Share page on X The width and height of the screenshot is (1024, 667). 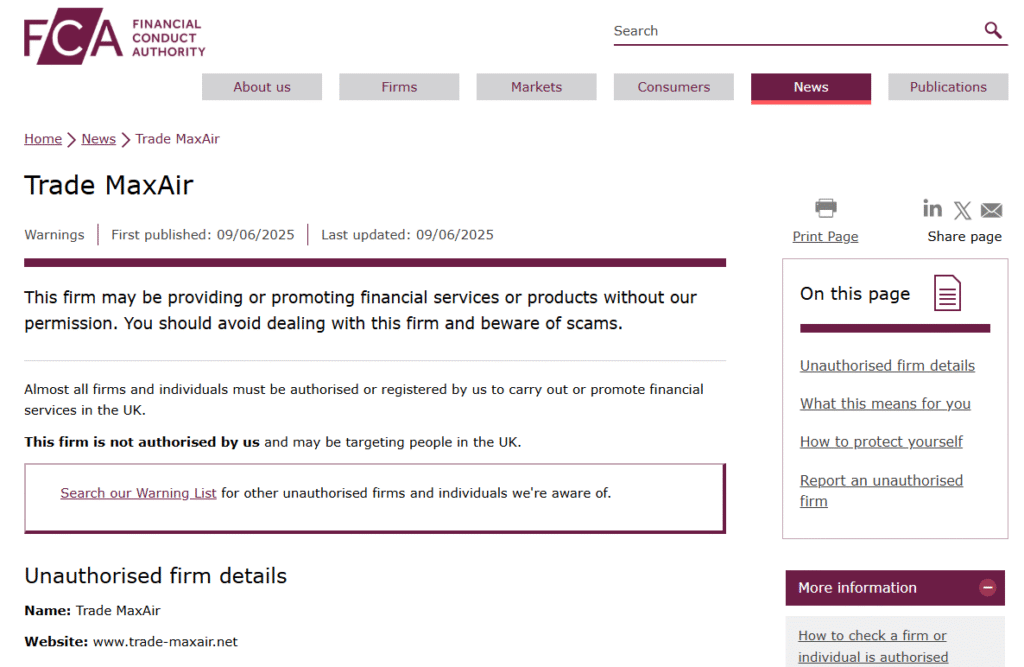pyautogui.click(x=962, y=210)
